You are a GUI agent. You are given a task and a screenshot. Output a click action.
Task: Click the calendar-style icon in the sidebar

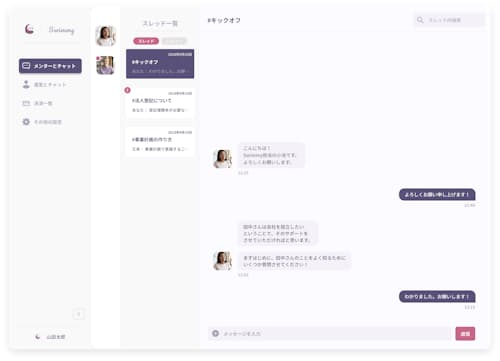pos(26,103)
